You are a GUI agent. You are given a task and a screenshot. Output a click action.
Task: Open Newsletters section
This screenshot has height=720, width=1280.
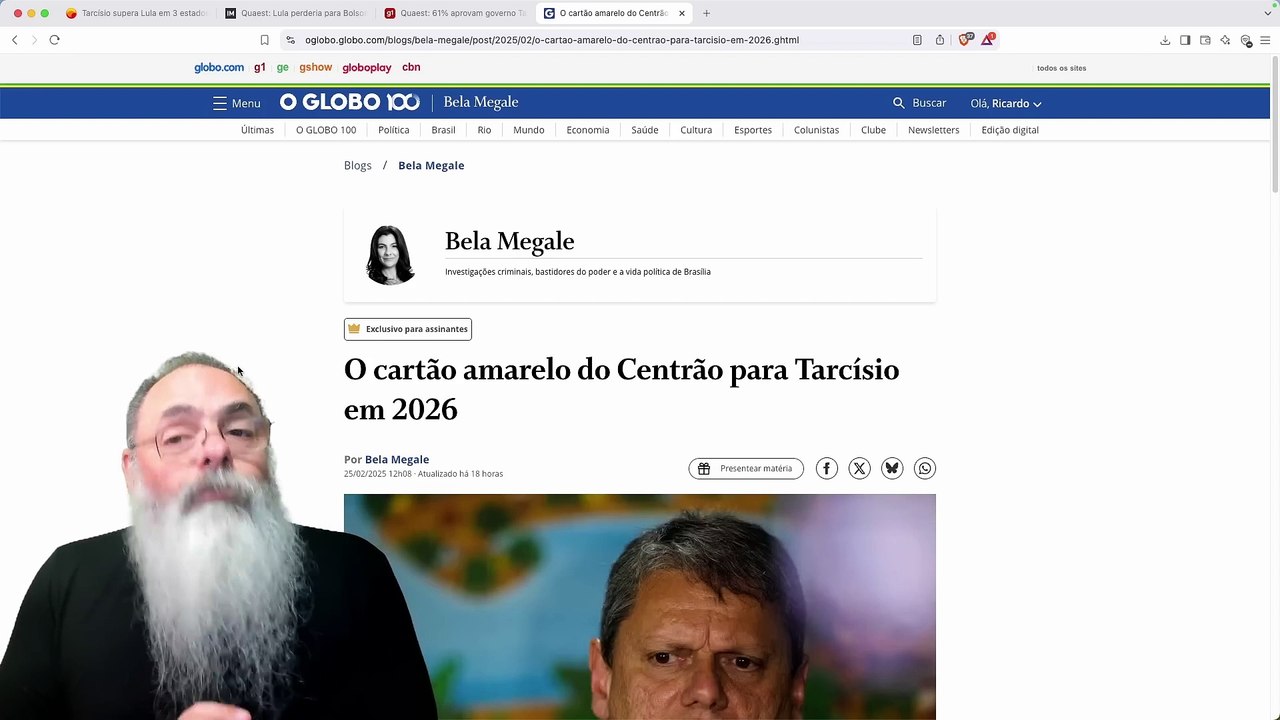point(933,130)
